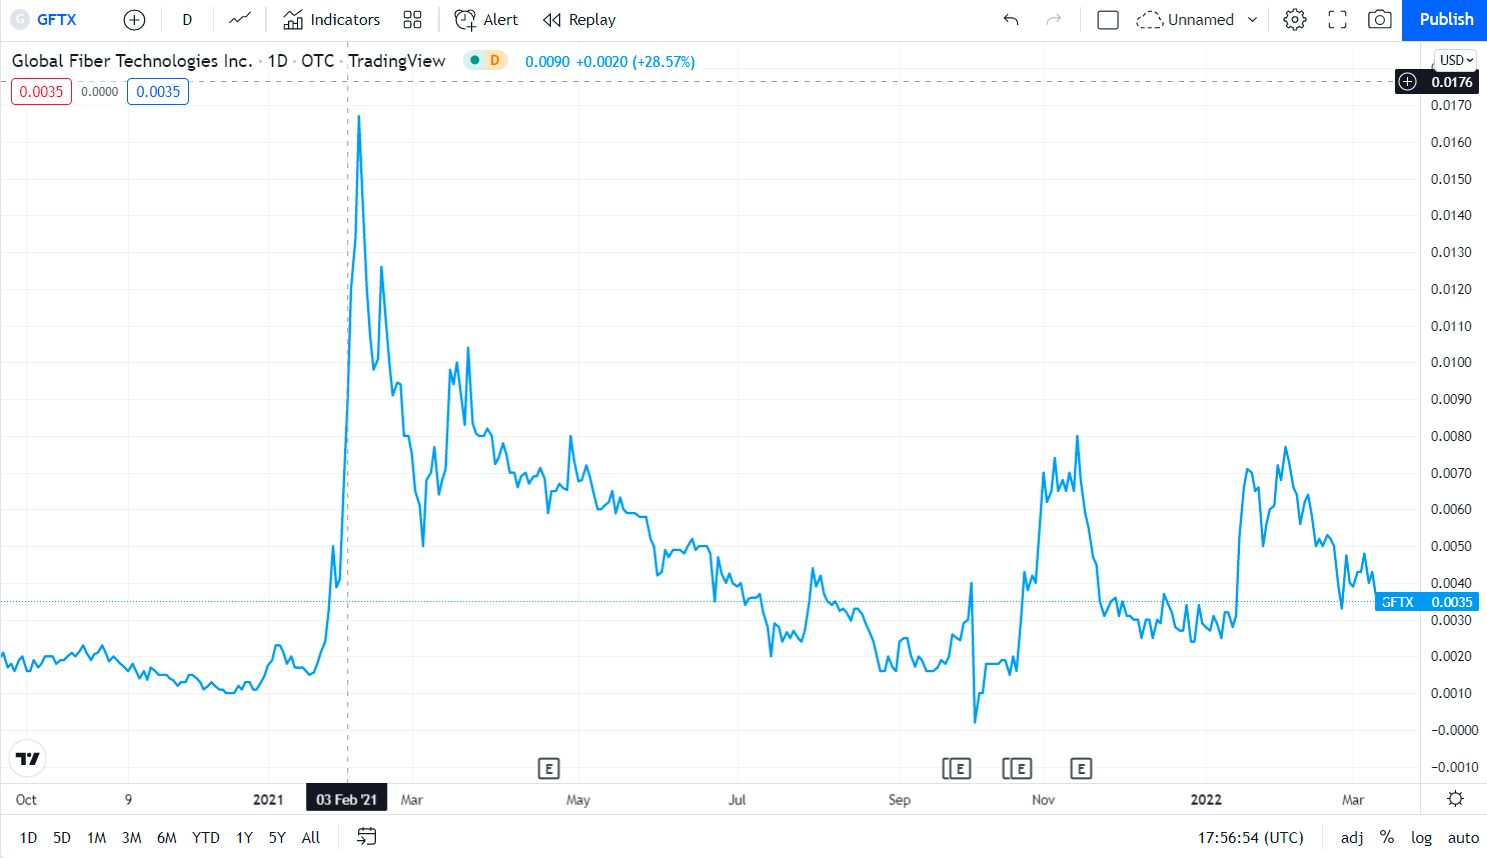Toggle percent scale mode
The width and height of the screenshot is (1487, 858).
pos(1387,838)
